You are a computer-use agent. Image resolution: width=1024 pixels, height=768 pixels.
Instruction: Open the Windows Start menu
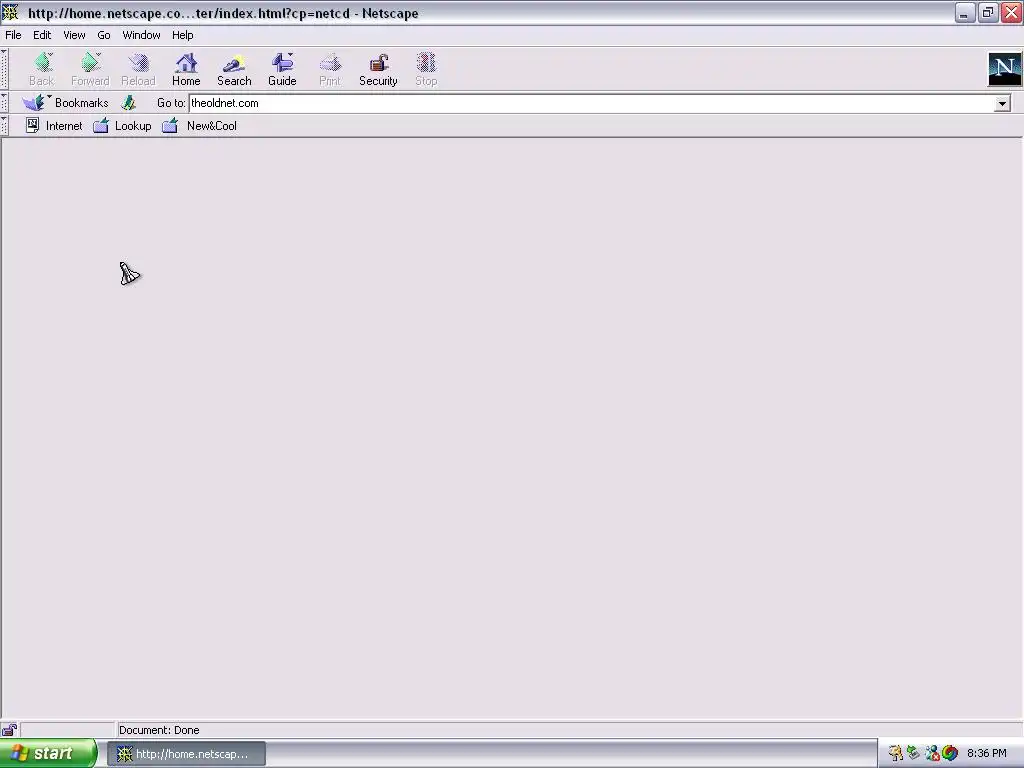47,754
